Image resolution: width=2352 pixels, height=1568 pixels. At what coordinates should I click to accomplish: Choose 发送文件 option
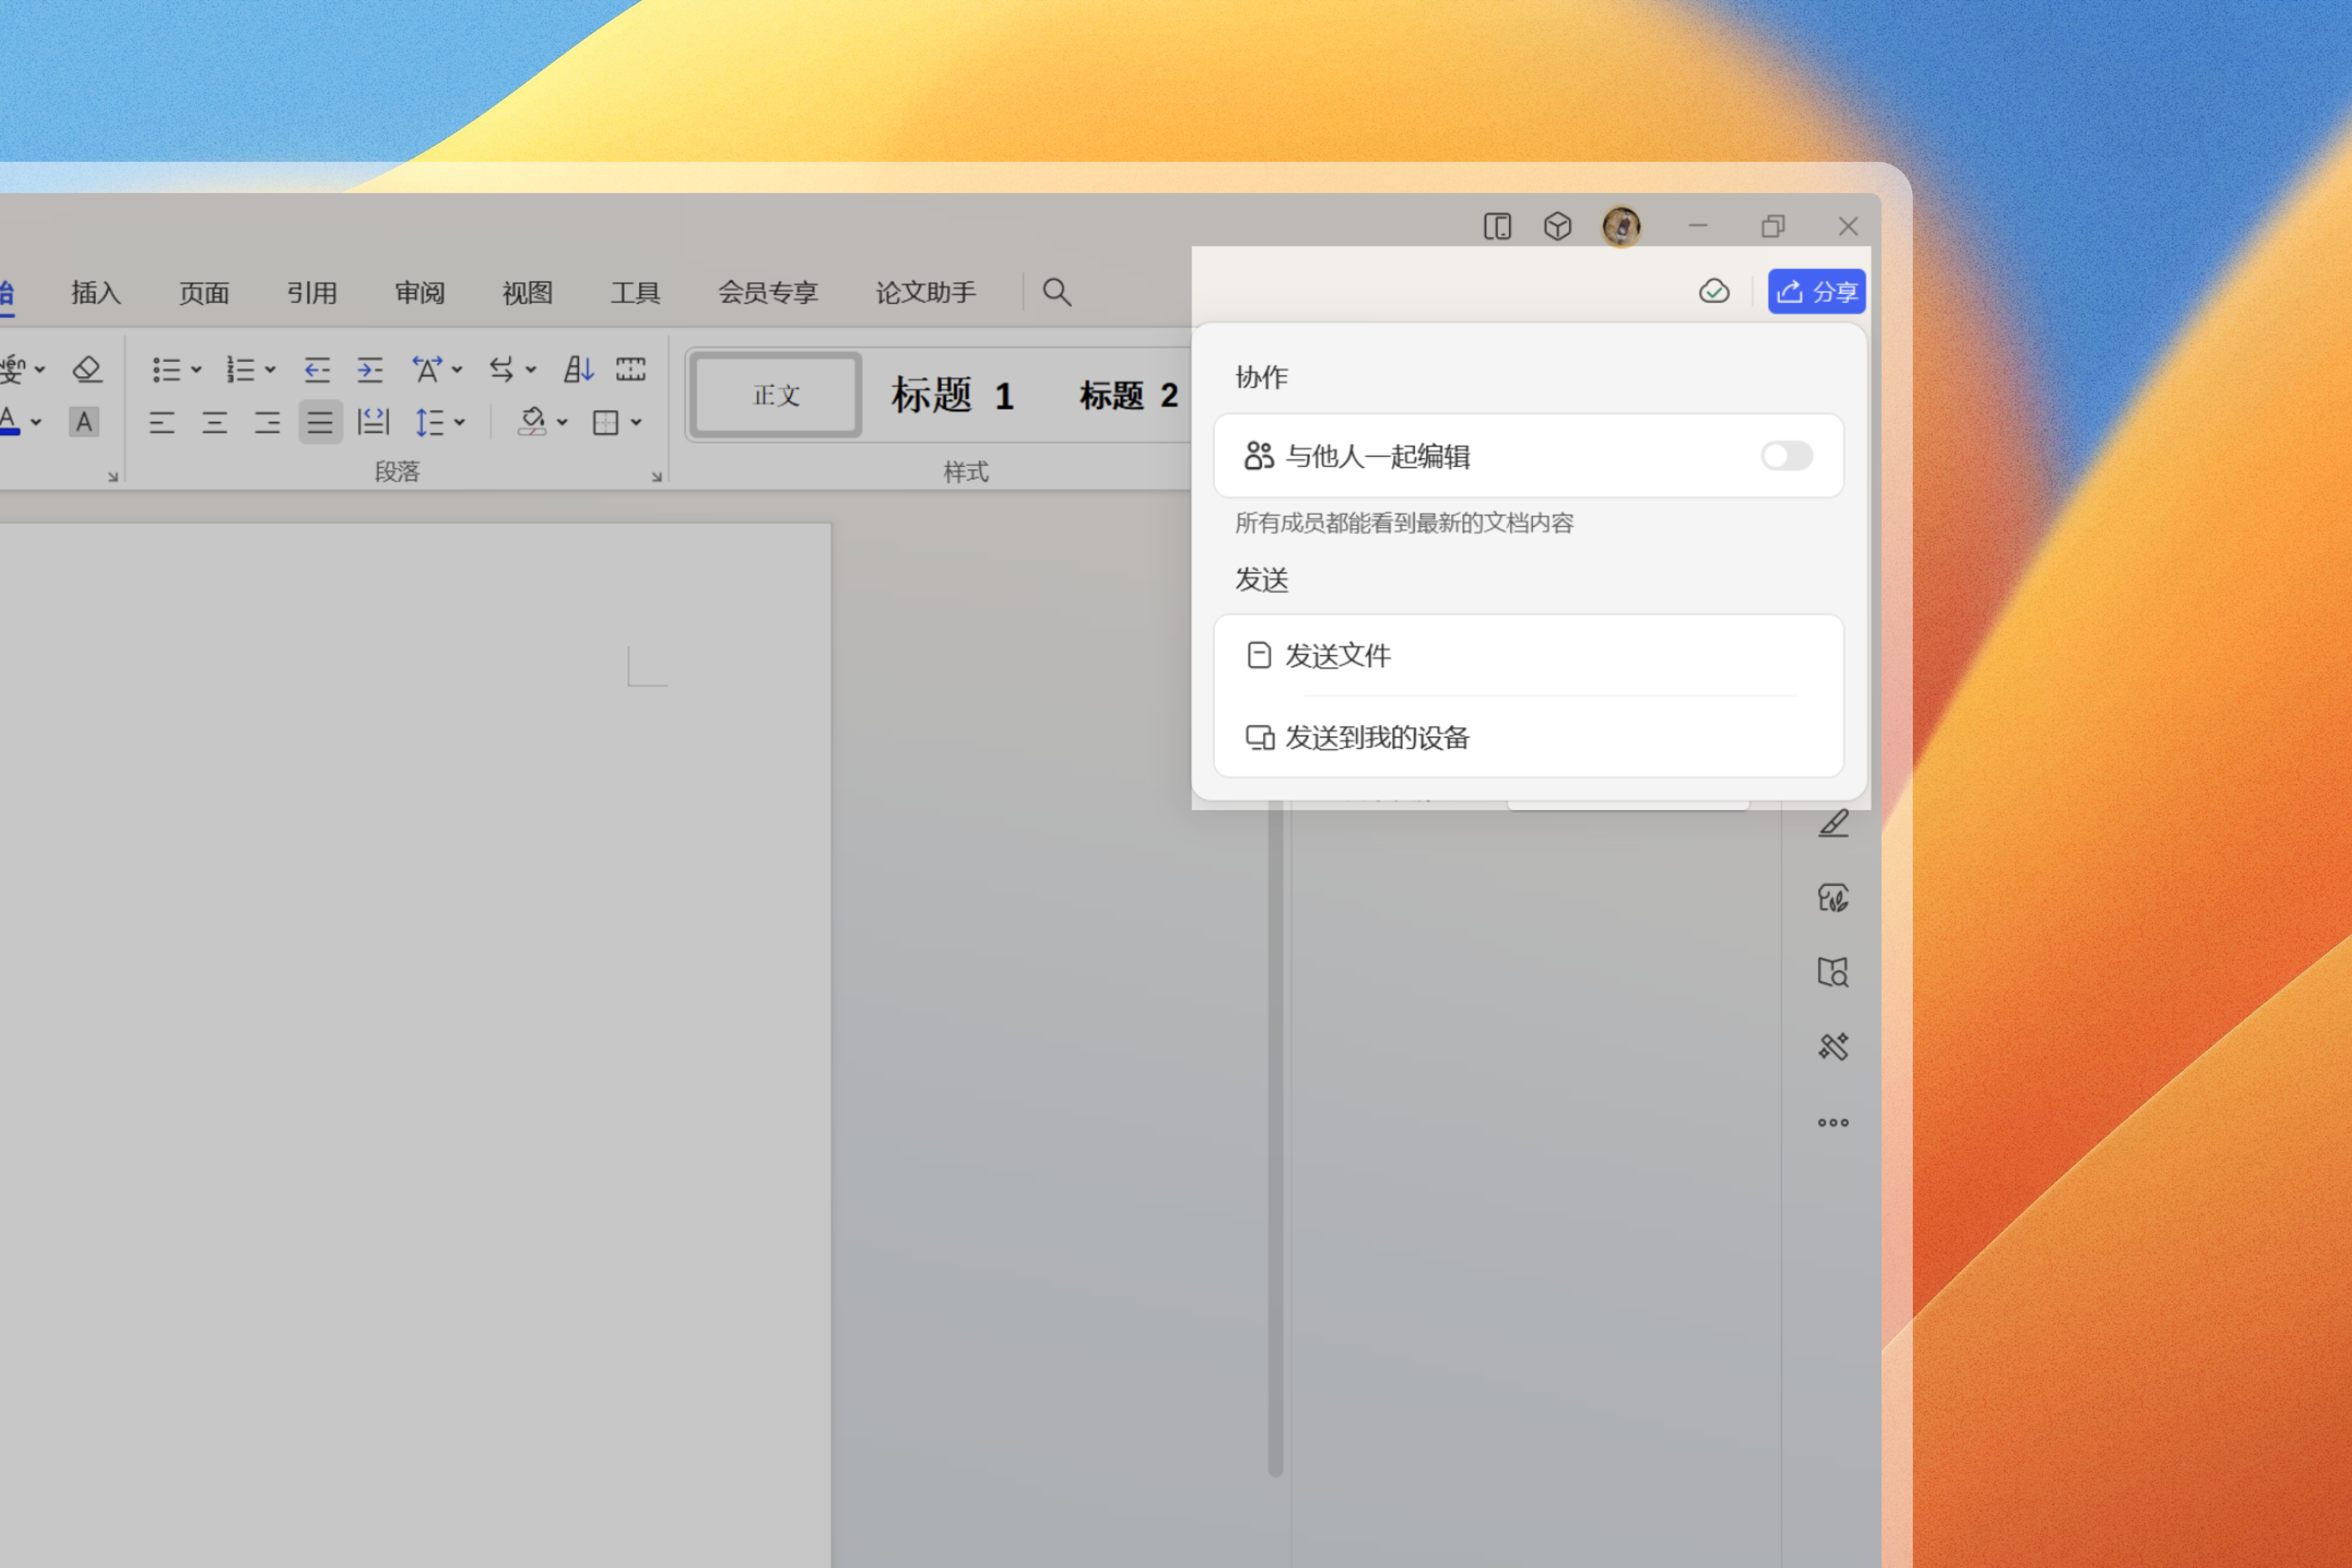pos(1528,656)
